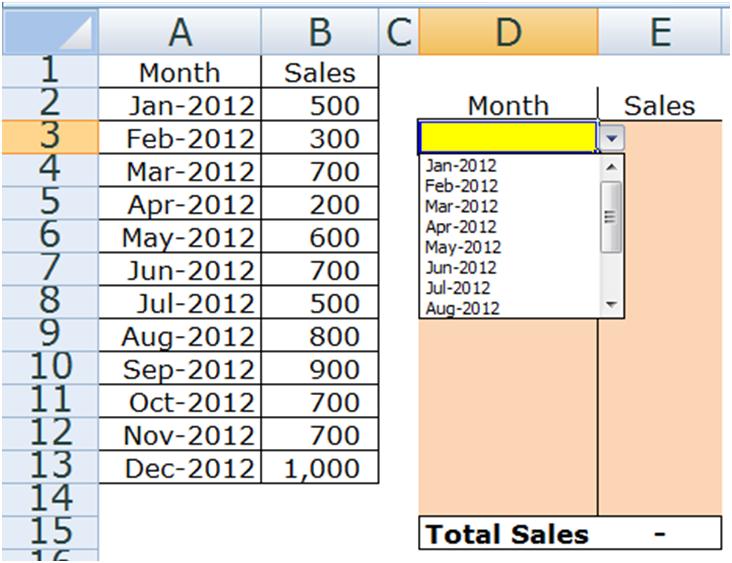Pick Mar-2012 from the validation list
This screenshot has height=563, width=732.
click(x=461, y=206)
